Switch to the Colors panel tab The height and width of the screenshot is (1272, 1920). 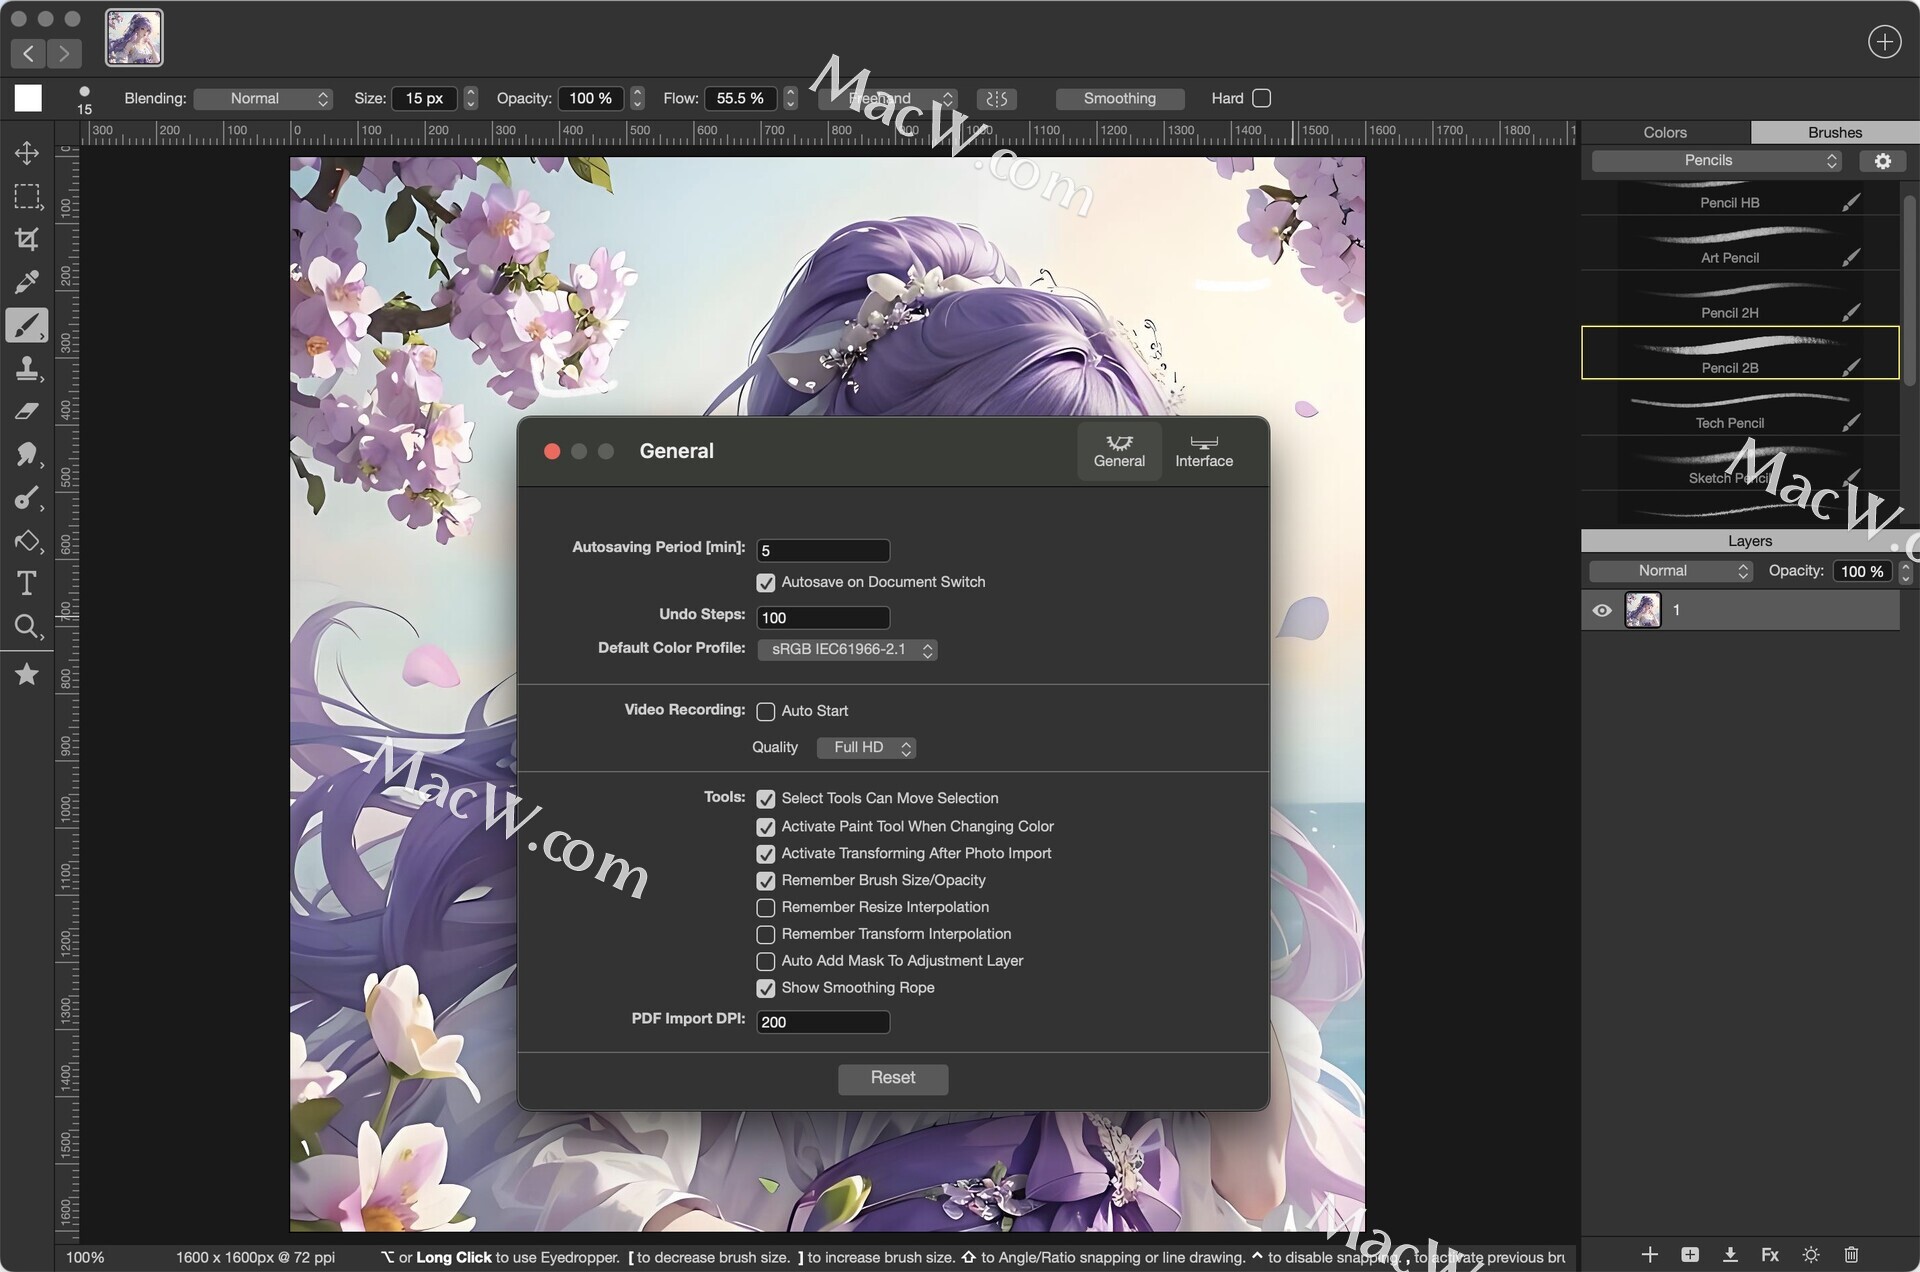tap(1664, 132)
